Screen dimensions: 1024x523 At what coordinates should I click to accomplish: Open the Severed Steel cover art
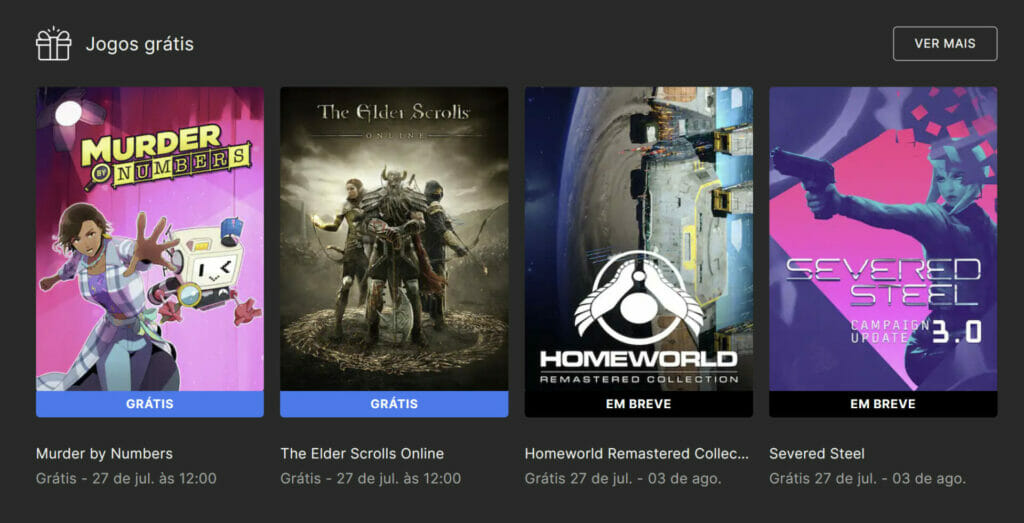(883, 239)
